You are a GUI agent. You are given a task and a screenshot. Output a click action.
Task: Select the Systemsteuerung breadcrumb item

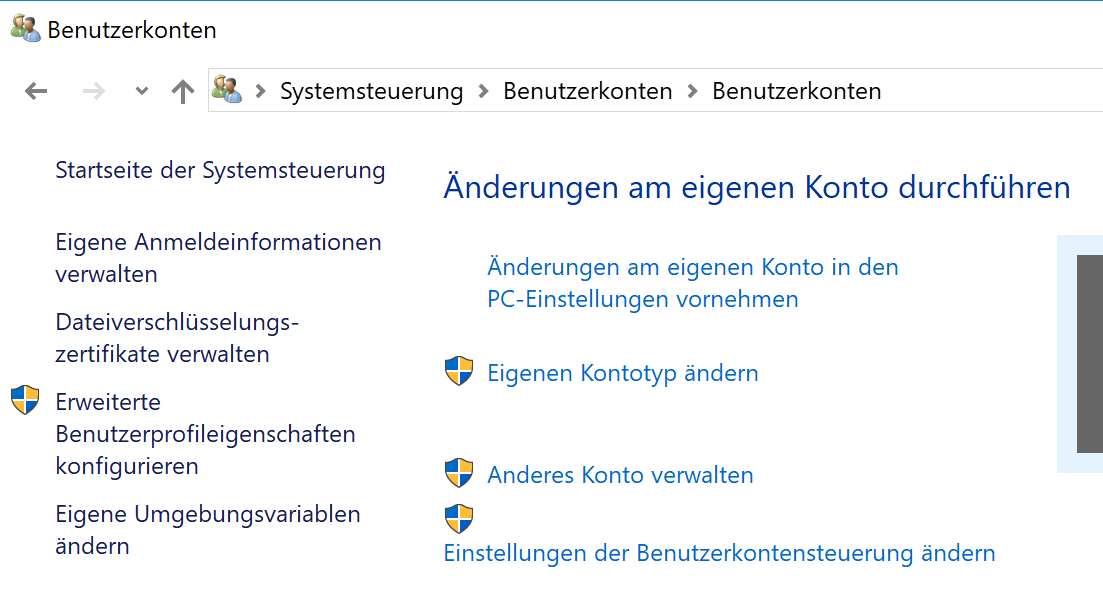point(371,92)
